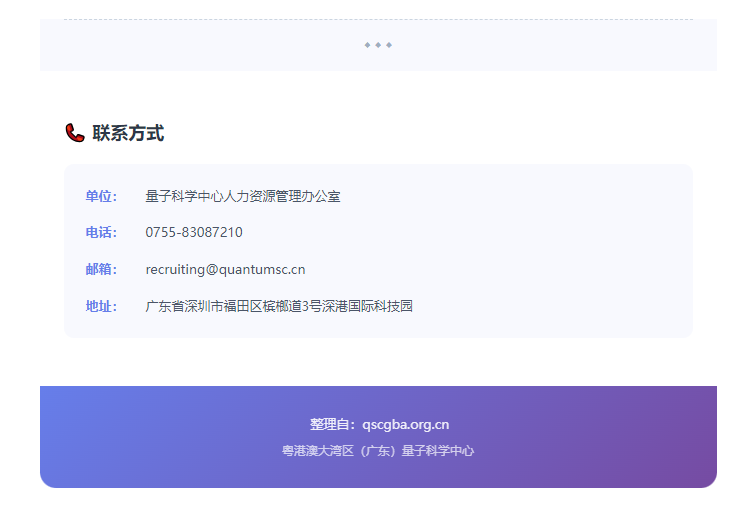This screenshot has width=756, height=505.
Task: Click email recruiting@quantumsc.cn
Action: pyautogui.click(x=225, y=270)
